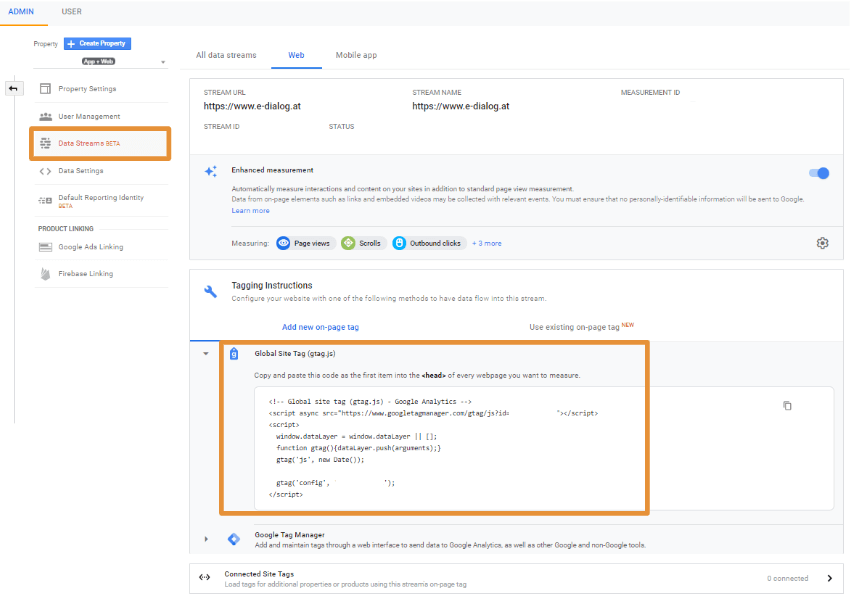This screenshot has height=599, width=850.
Task: Click the back arrow button in sidebar
Action: pyautogui.click(x=14, y=88)
